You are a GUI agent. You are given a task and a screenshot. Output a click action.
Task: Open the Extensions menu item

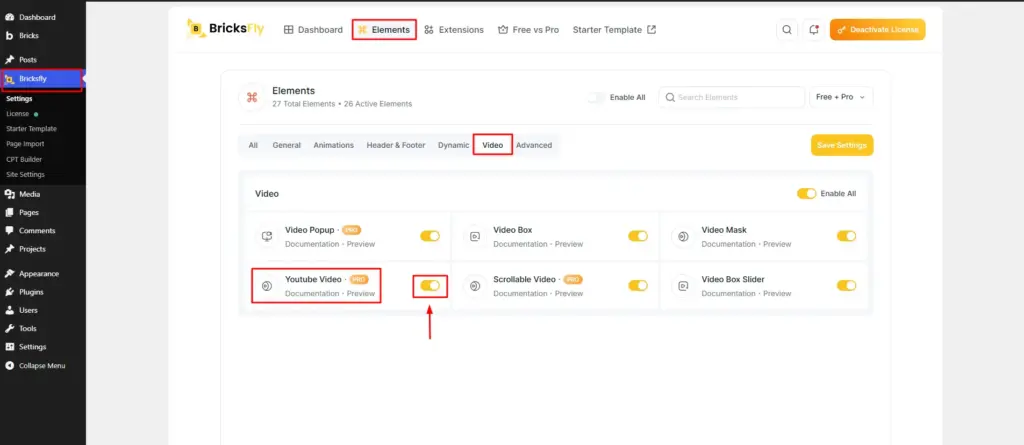tap(454, 29)
